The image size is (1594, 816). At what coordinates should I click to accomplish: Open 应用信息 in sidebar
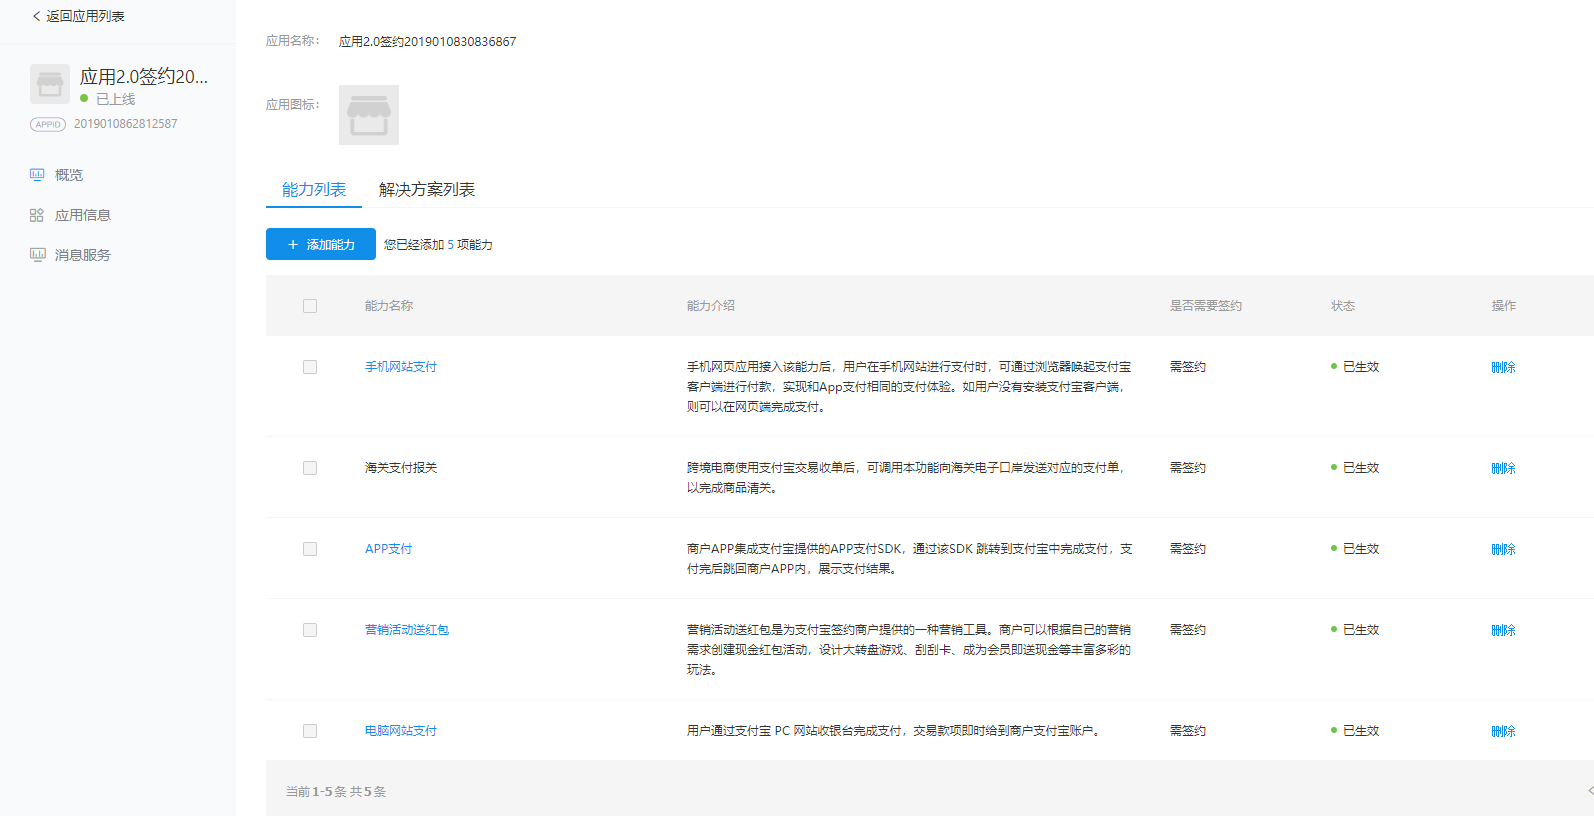click(x=83, y=215)
